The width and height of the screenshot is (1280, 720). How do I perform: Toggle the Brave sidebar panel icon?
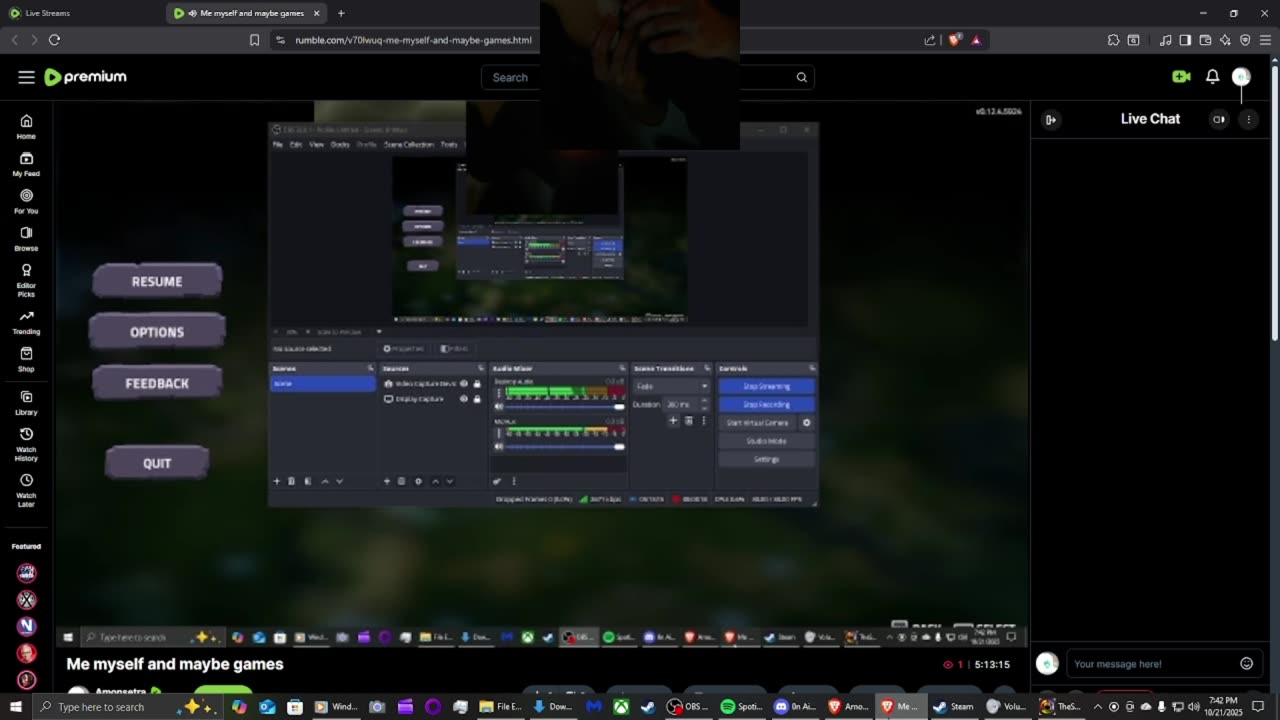pos(1185,40)
